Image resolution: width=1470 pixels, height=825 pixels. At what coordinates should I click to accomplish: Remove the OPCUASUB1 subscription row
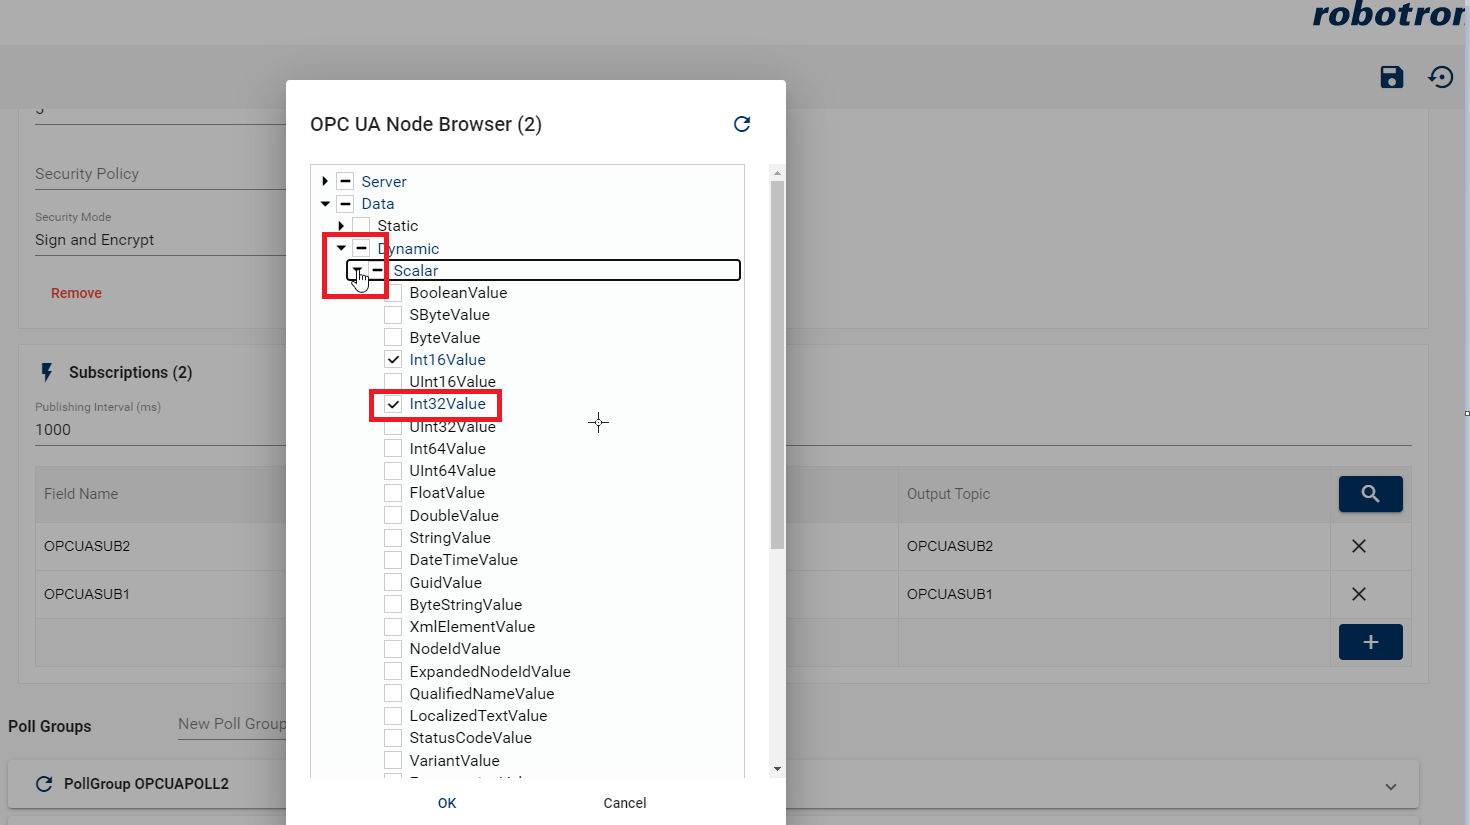click(x=1359, y=594)
